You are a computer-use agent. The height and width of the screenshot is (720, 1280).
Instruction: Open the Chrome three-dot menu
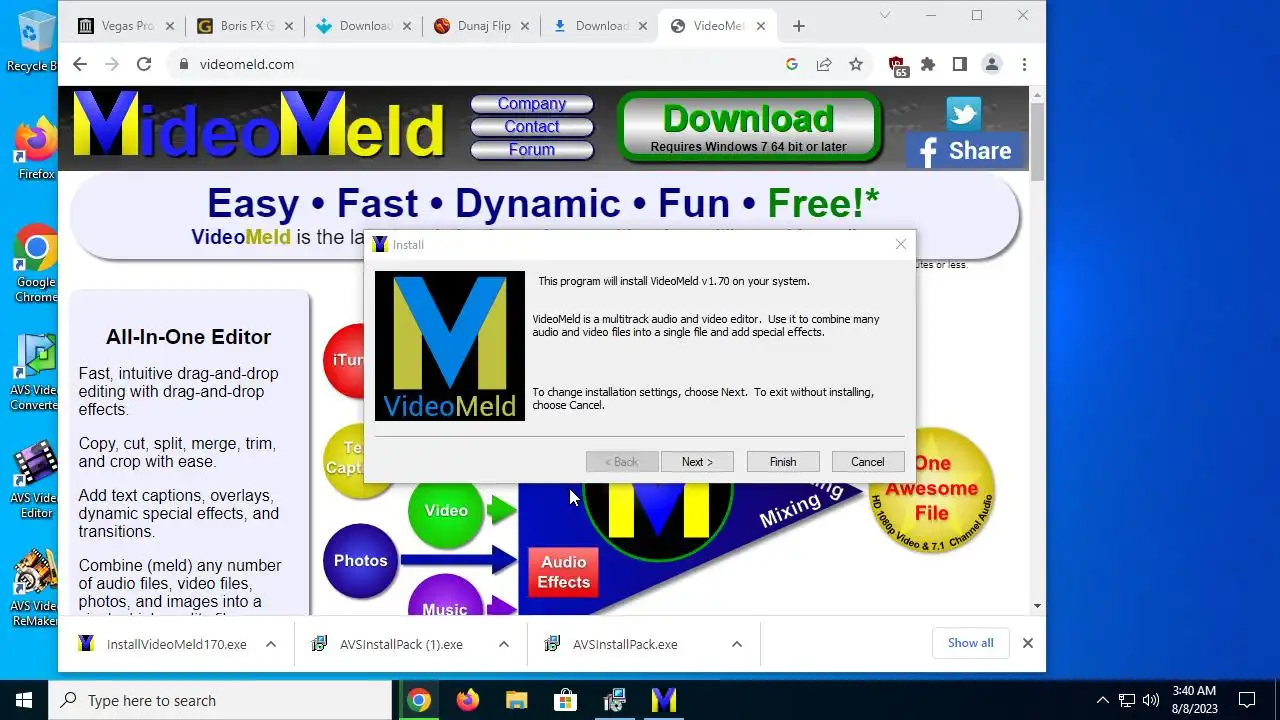pyautogui.click(x=1024, y=64)
